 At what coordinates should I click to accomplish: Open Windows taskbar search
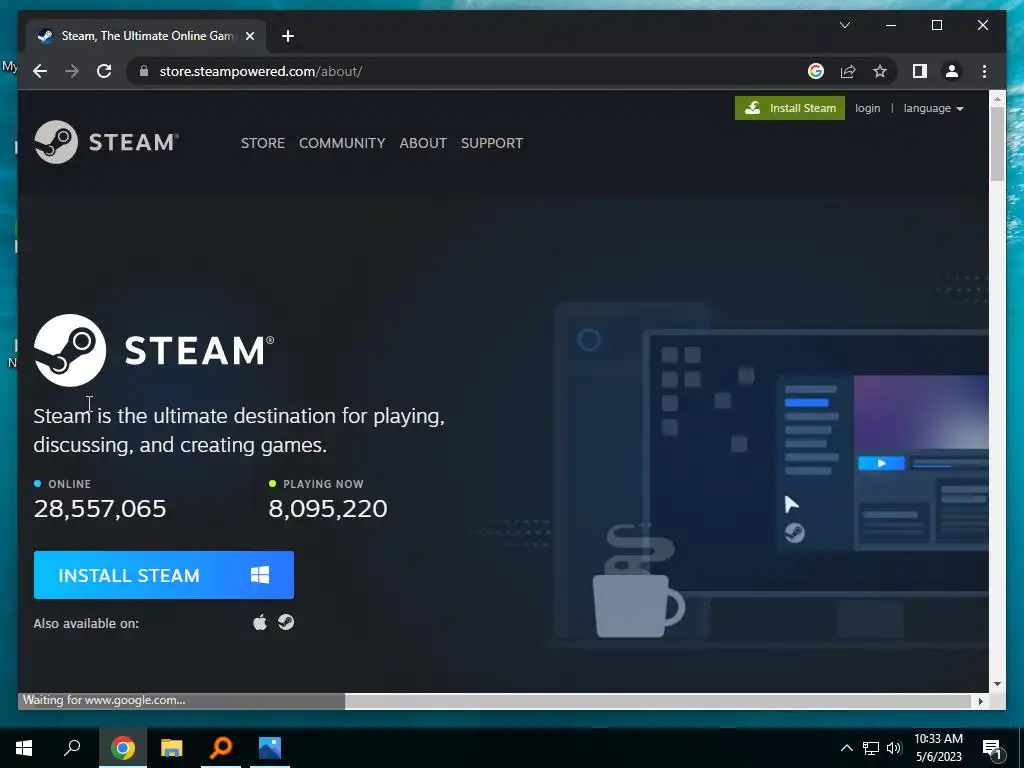click(x=72, y=748)
